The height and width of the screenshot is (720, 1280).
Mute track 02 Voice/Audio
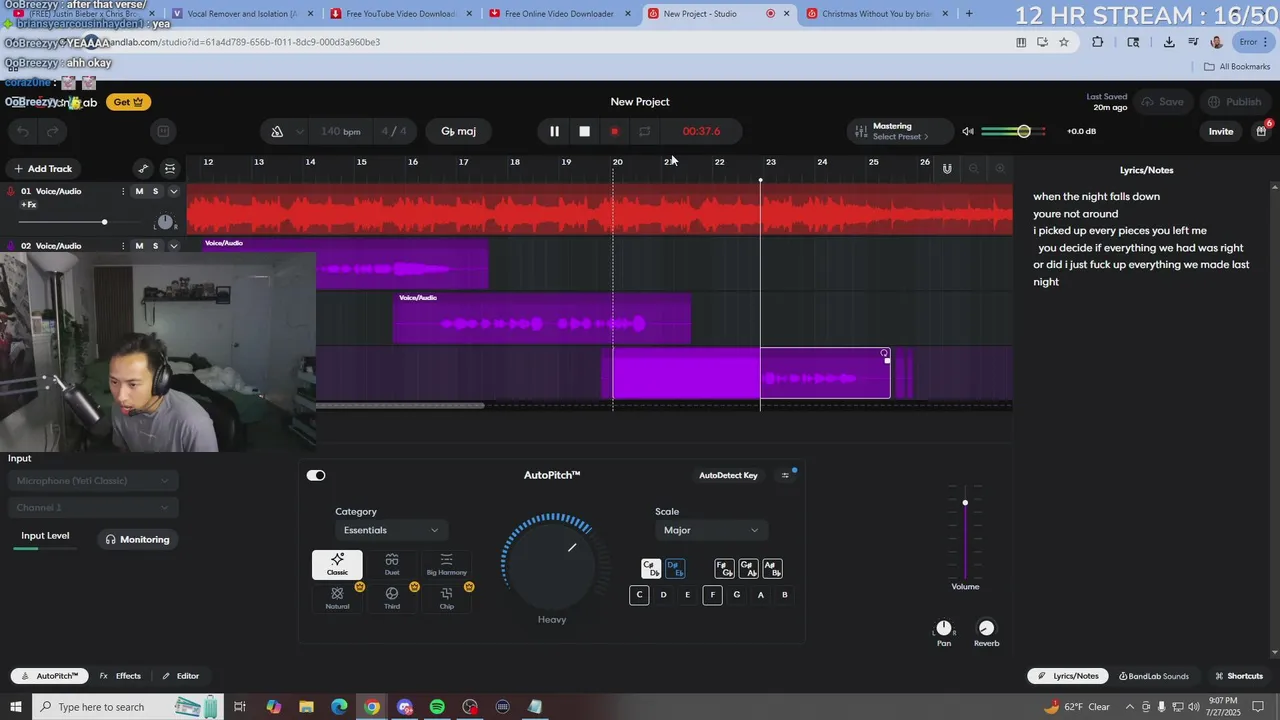tap(139, 246)
